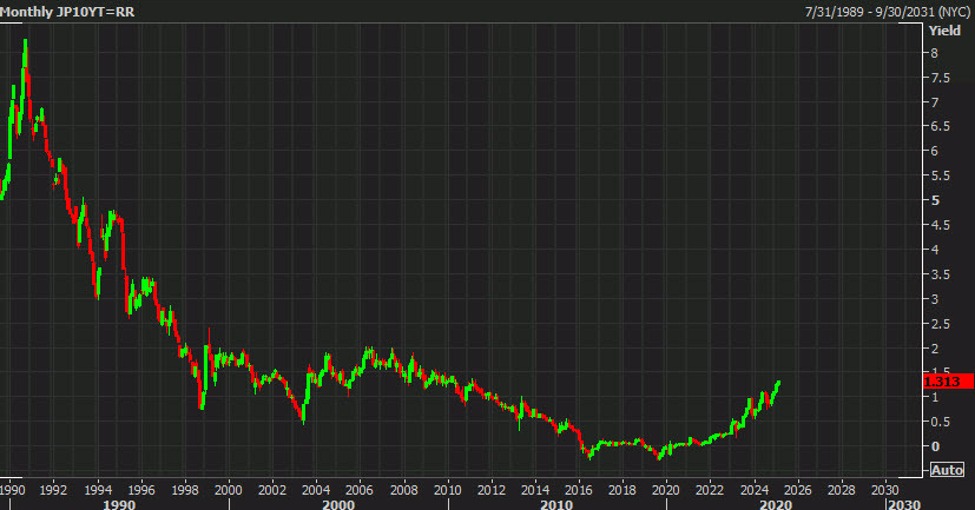This screenshot has height=510, width=975.
Task: Select year 2028 on the time axis
Action: click(841, 490)
